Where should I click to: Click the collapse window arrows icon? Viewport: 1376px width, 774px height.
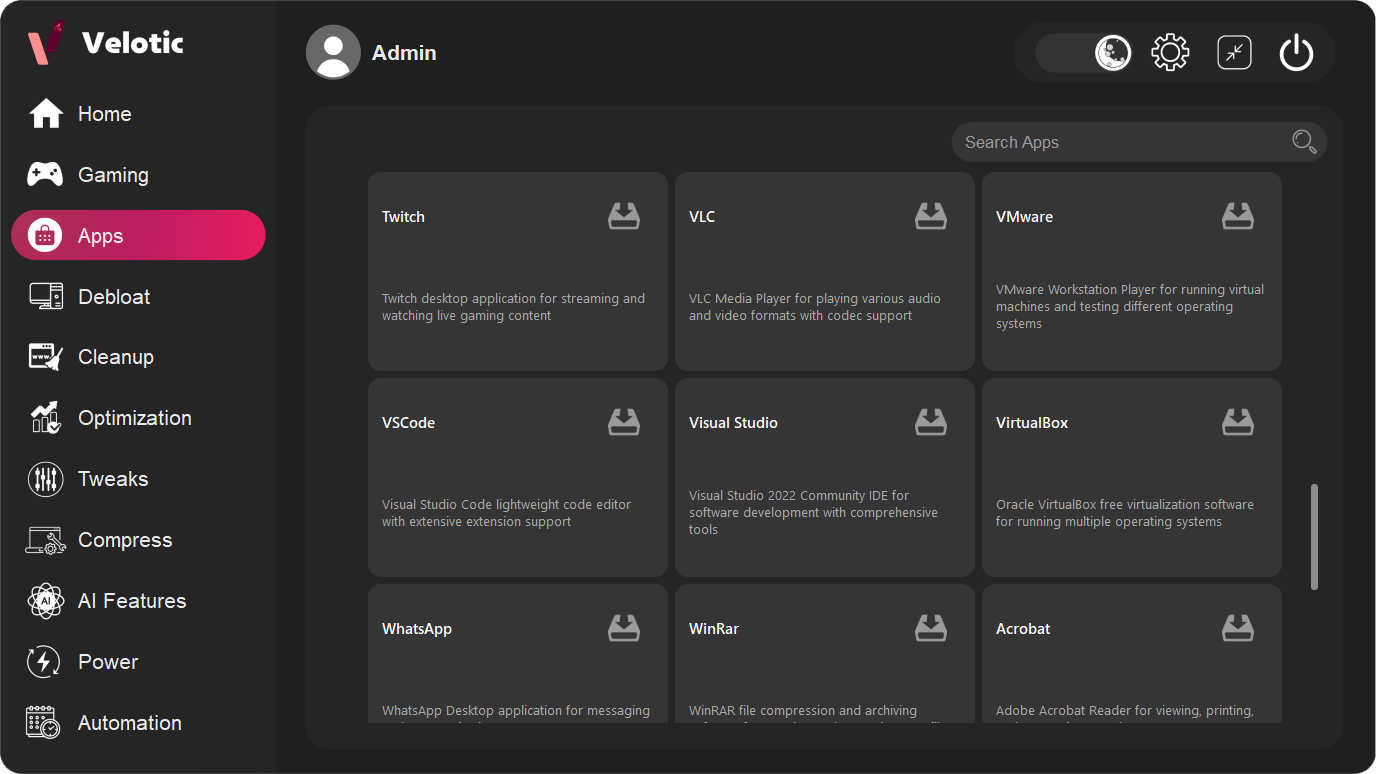pos(1234,53)
